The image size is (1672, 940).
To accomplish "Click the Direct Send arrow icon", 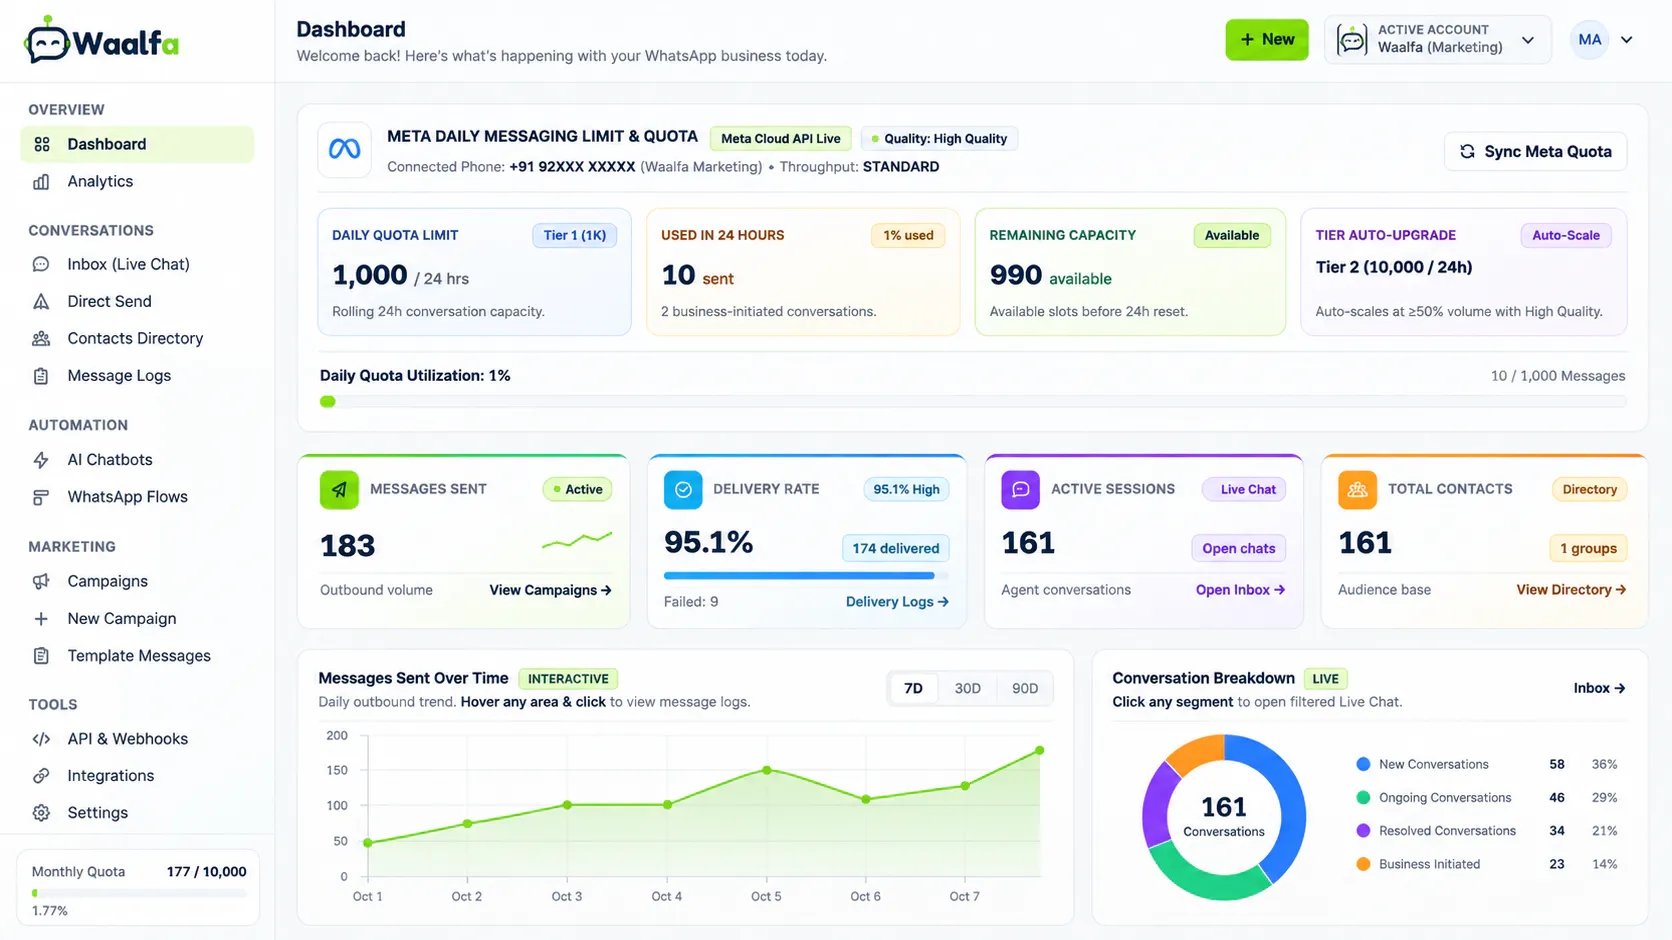I will coord(41,301).
